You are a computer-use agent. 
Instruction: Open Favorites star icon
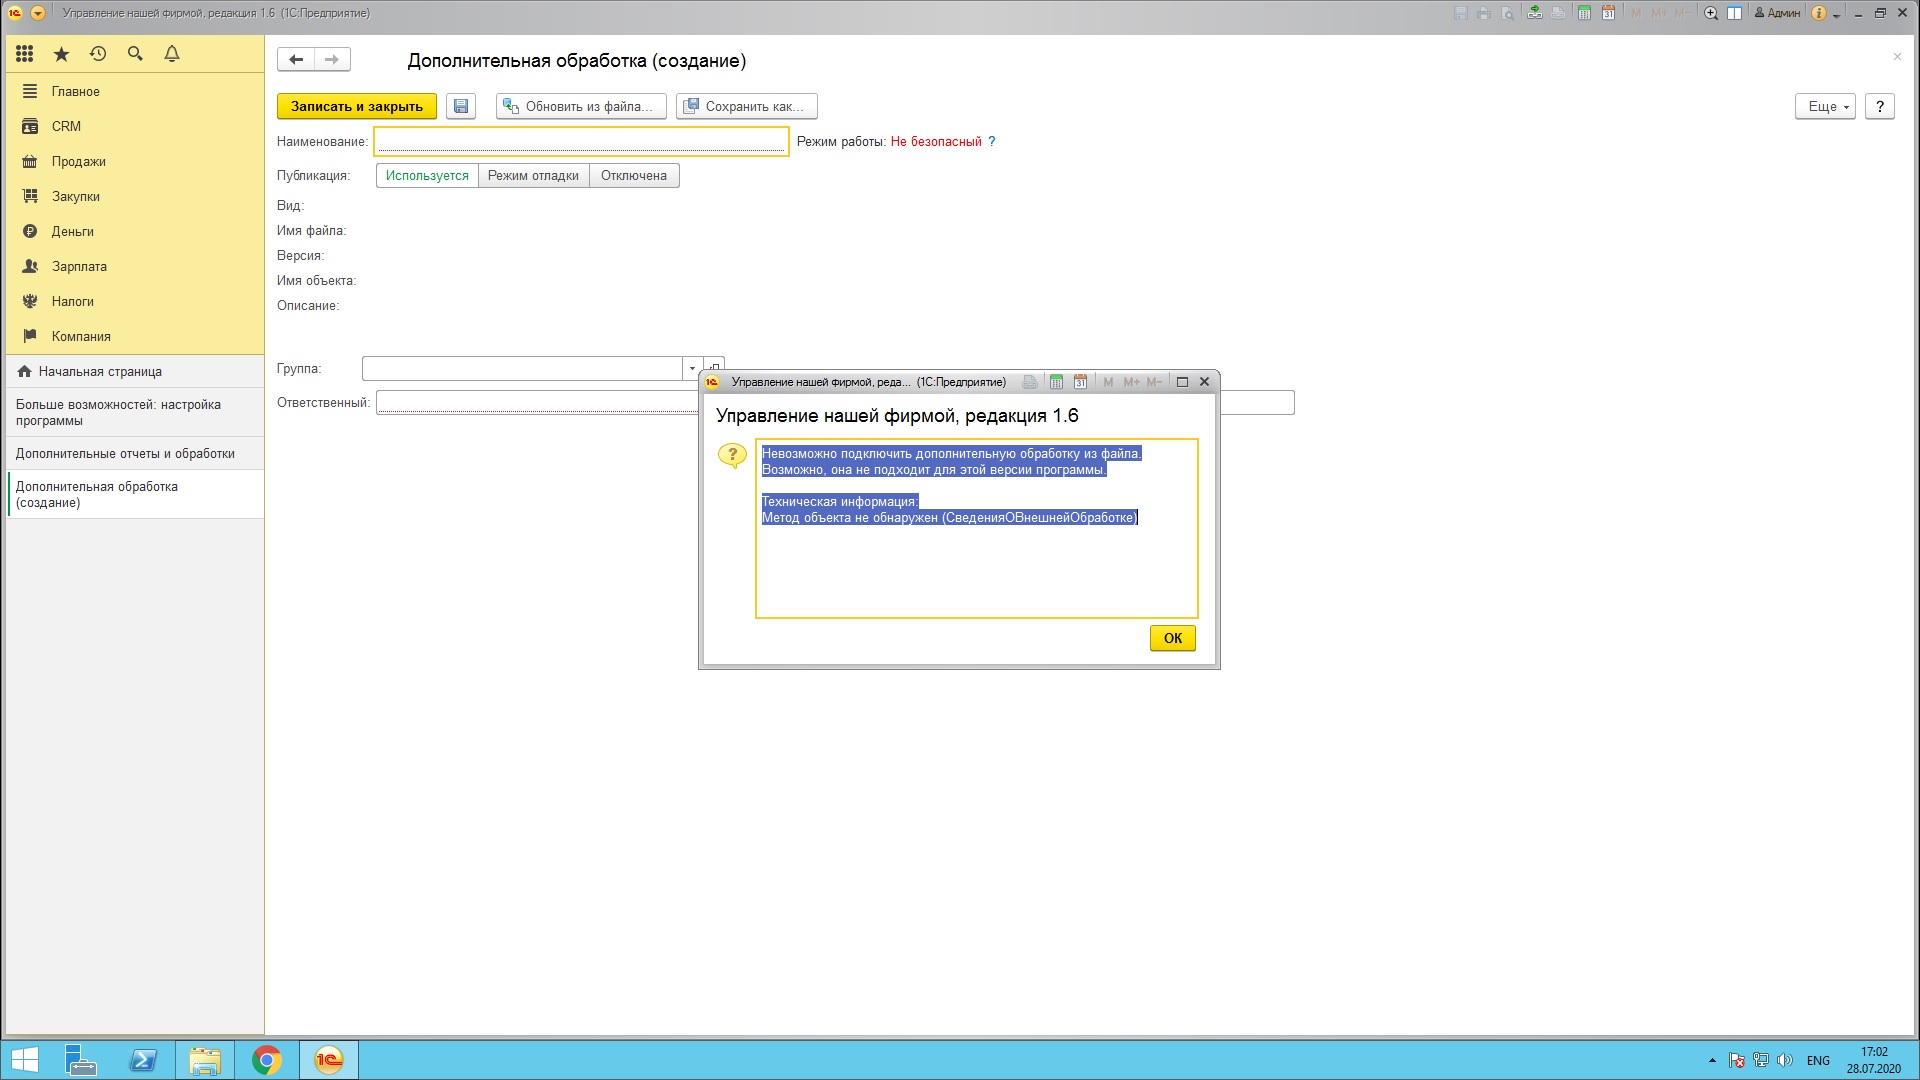tap(61, 54)
